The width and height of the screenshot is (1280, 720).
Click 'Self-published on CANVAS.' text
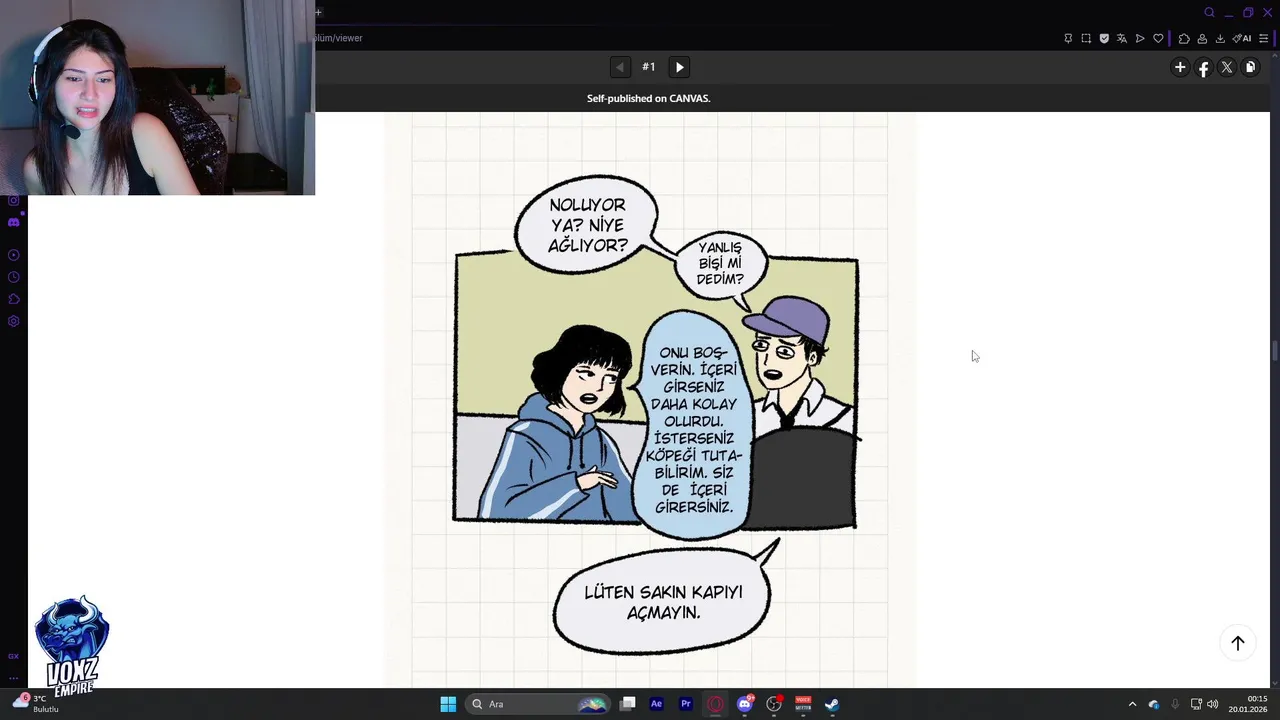[648, 98]
